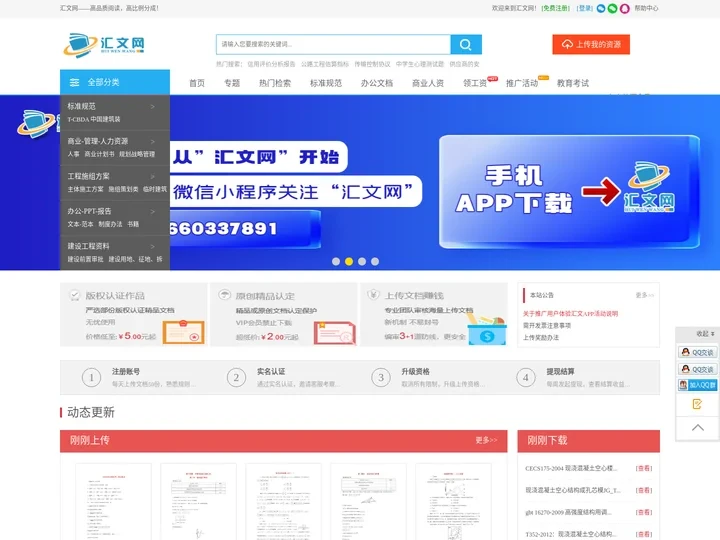Click the step 1 circle for 注册账号

[91, 378]
